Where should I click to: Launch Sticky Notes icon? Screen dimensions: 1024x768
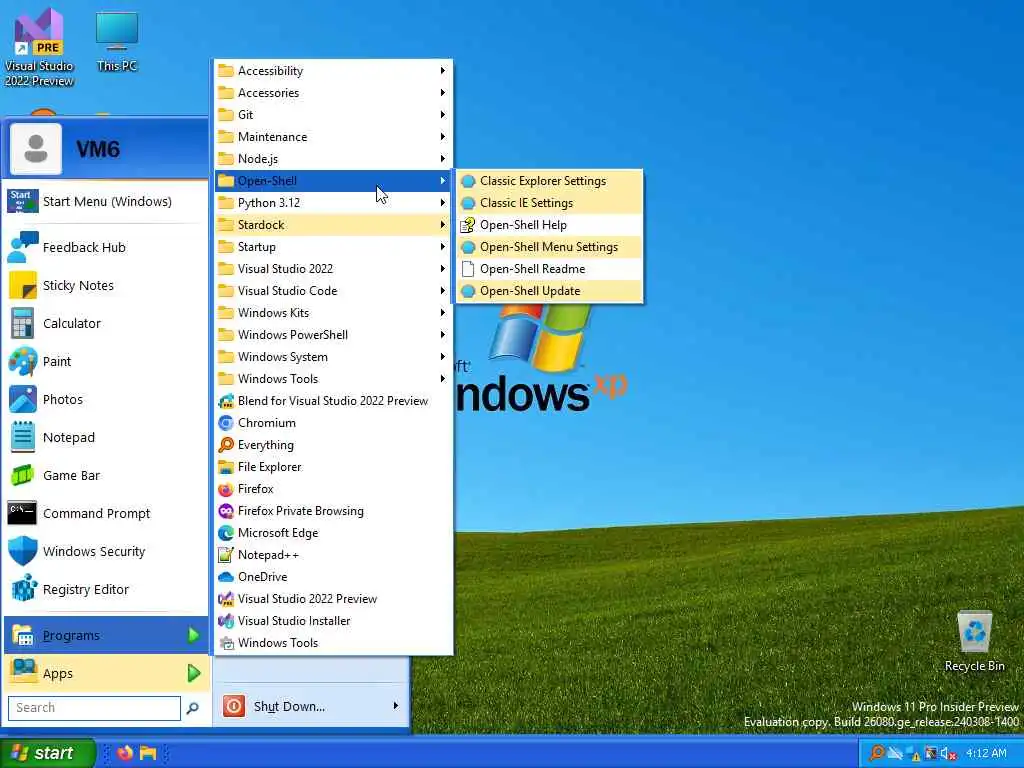click(x=23, y=285)
